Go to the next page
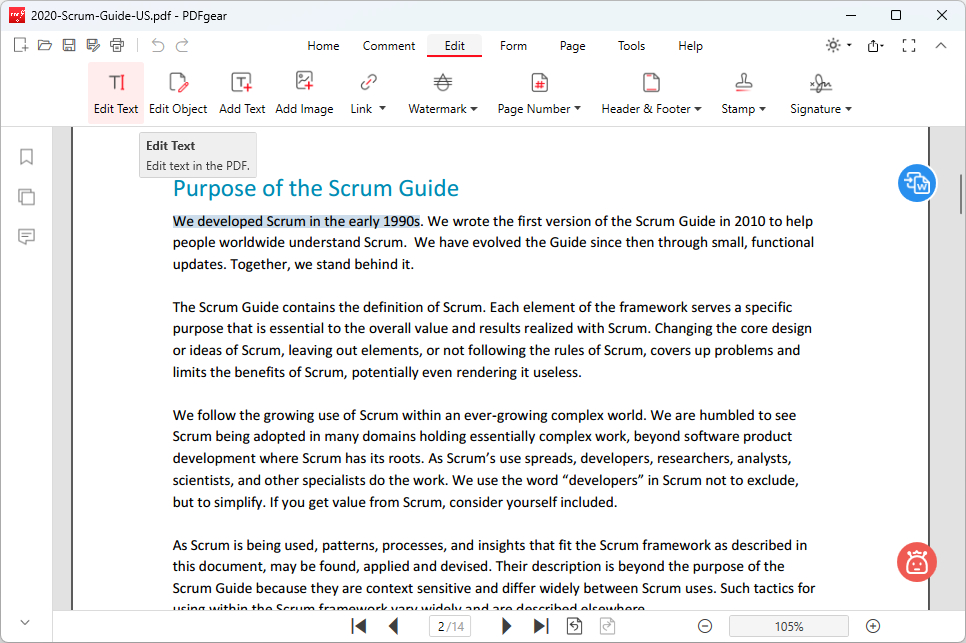Screen dimensions: 966x643 pos(507,626)
